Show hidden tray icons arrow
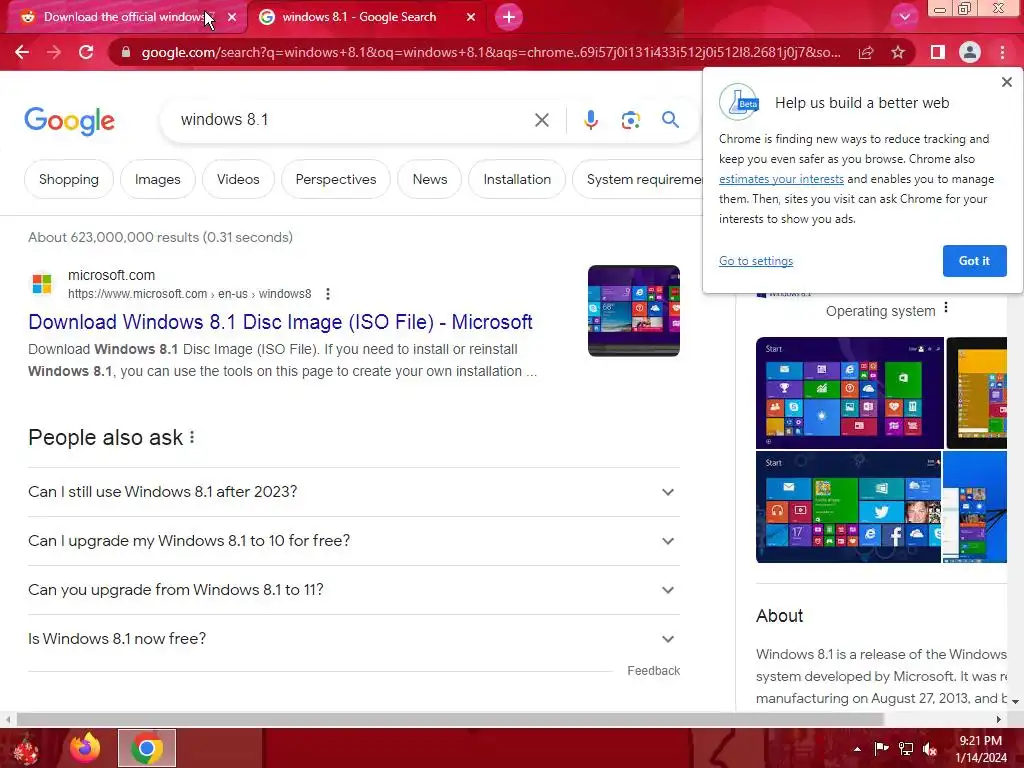 click(x=857, y=749)
